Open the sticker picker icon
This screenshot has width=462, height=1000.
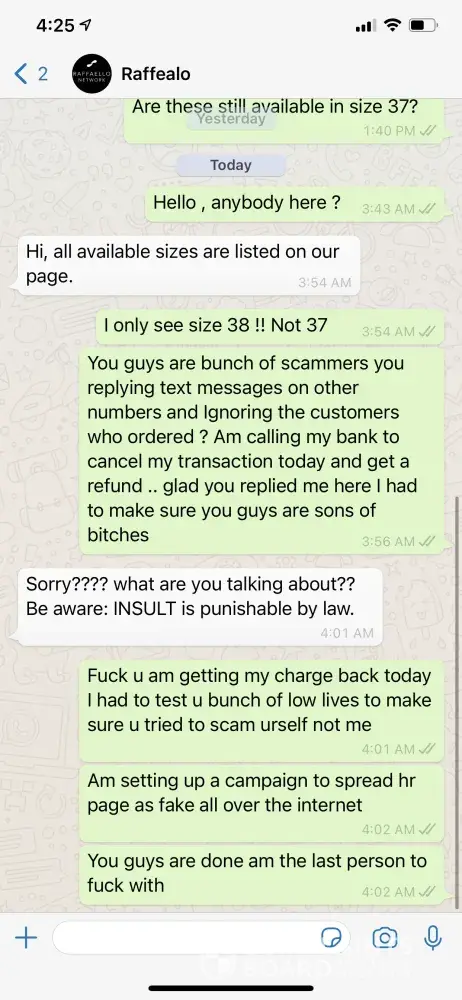pyautogui.click(x=331, y=938)
